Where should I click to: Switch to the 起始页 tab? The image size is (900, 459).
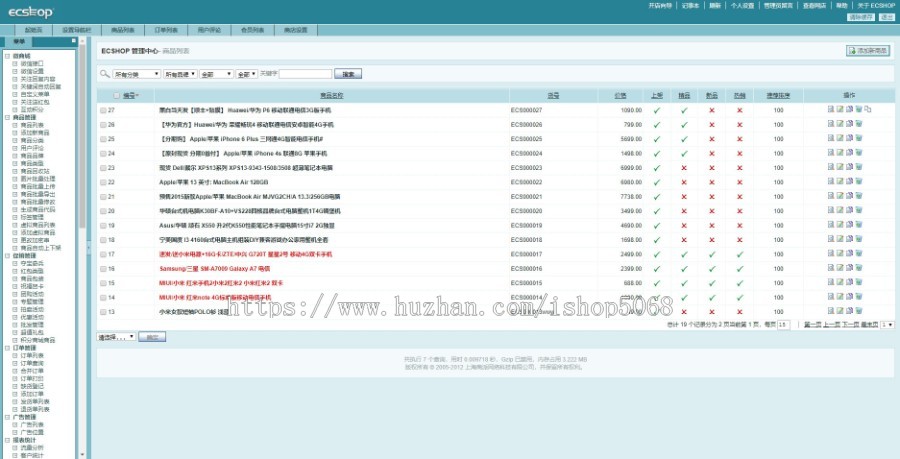pyautogui.click(x=34, y=30)
